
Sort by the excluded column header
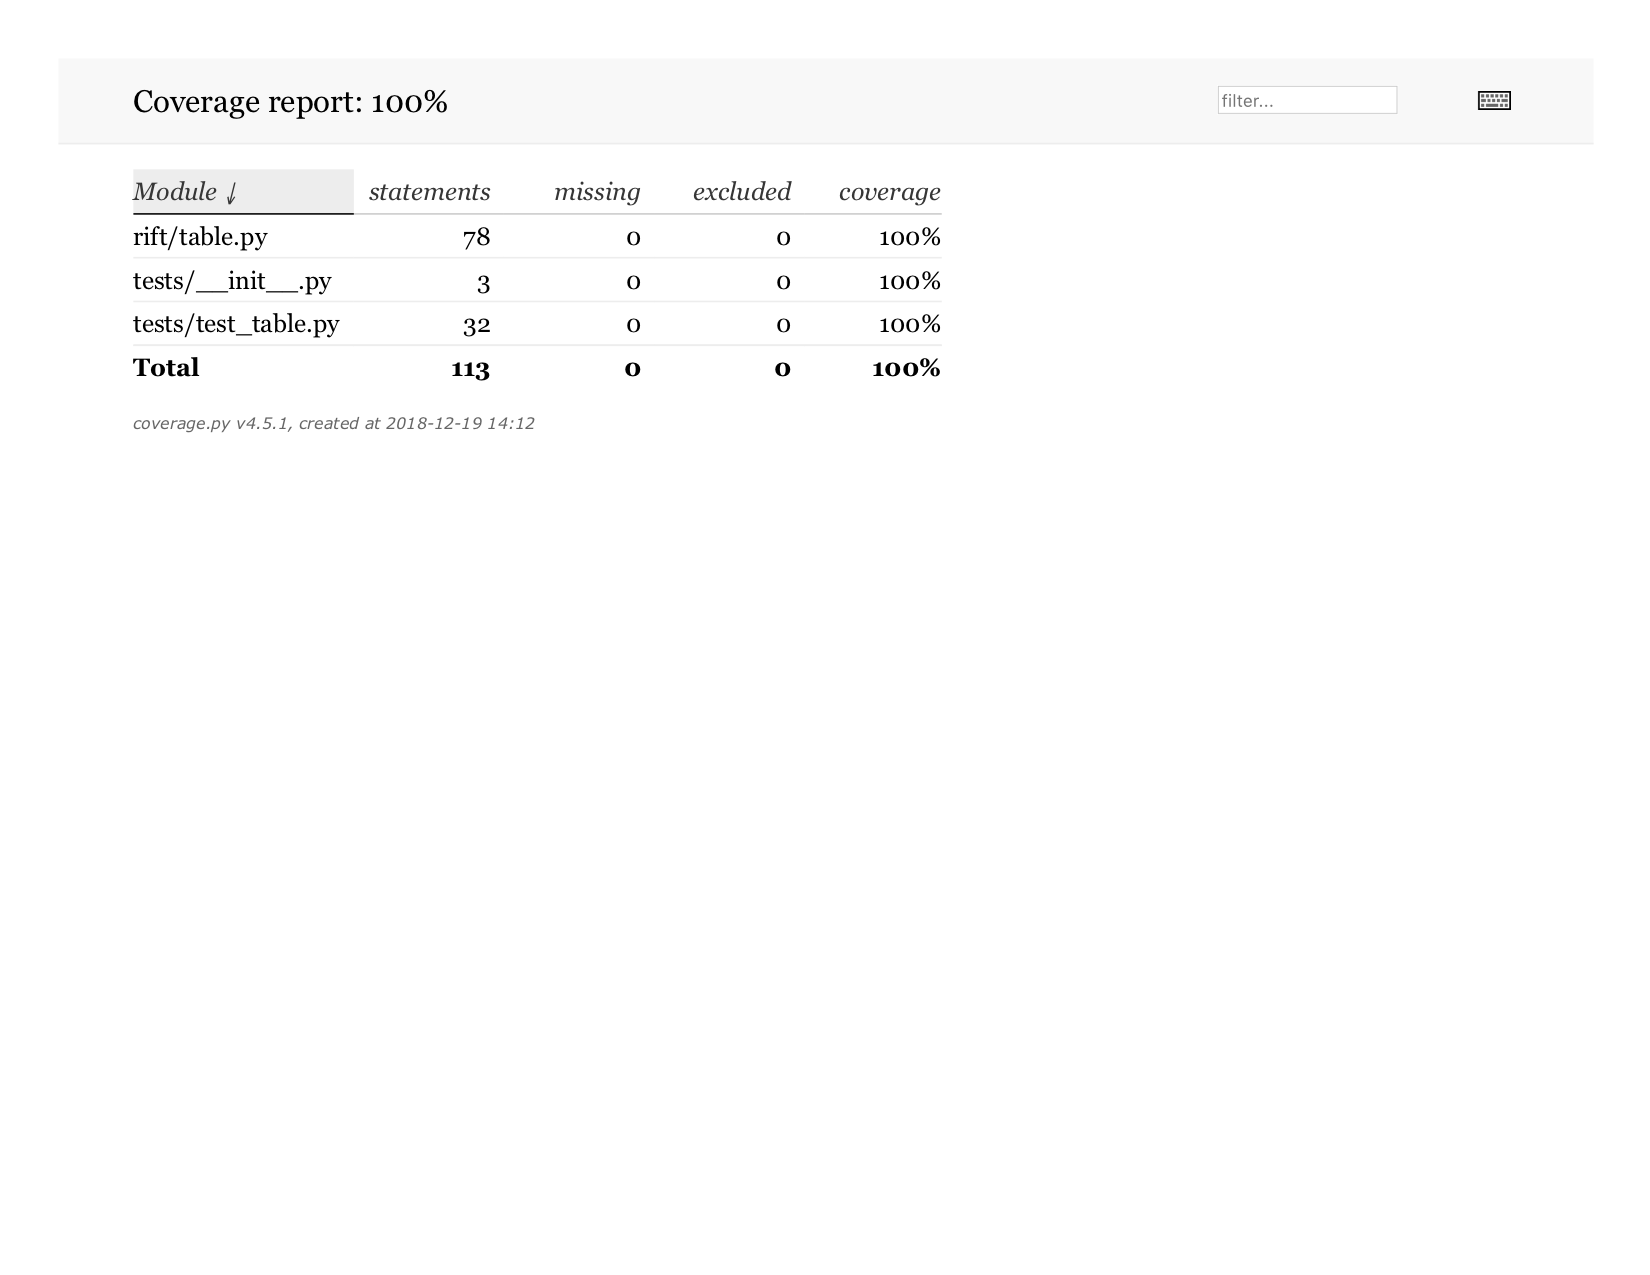[x=742, y=191]
